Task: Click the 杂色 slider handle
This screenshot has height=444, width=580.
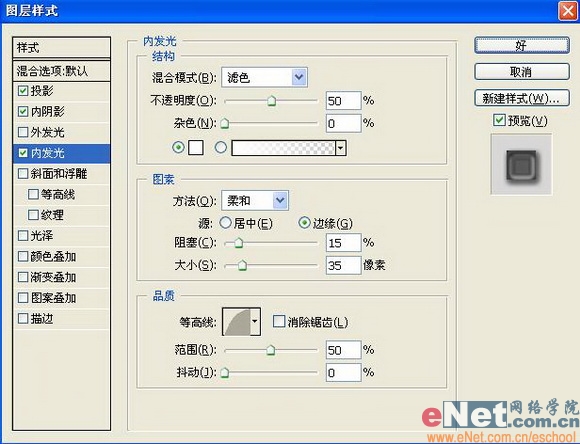Action: 225,123
